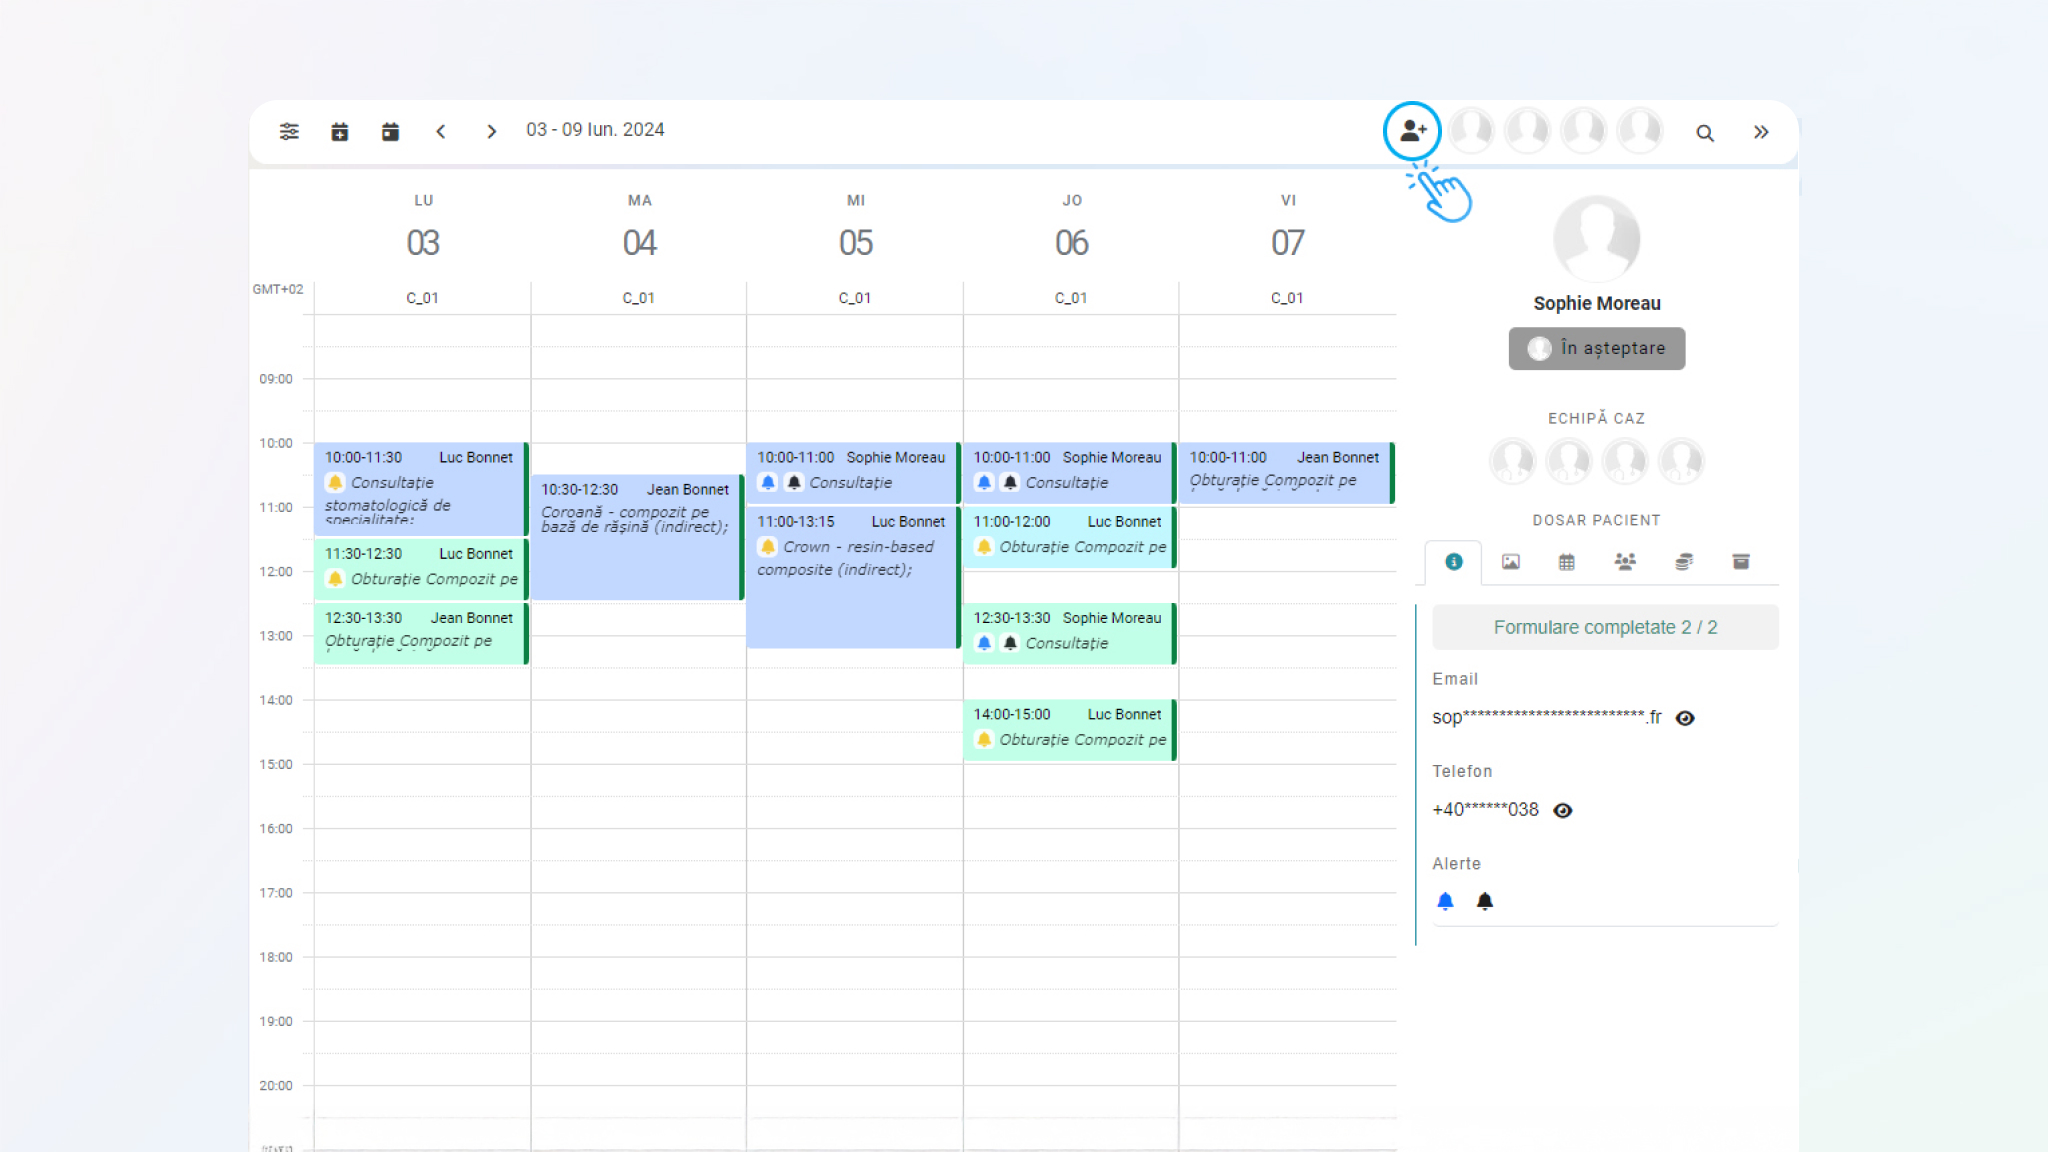Click the today calendar-day icon
Viewport: 2048px width, 1152px height.
(x=390, y=131)
